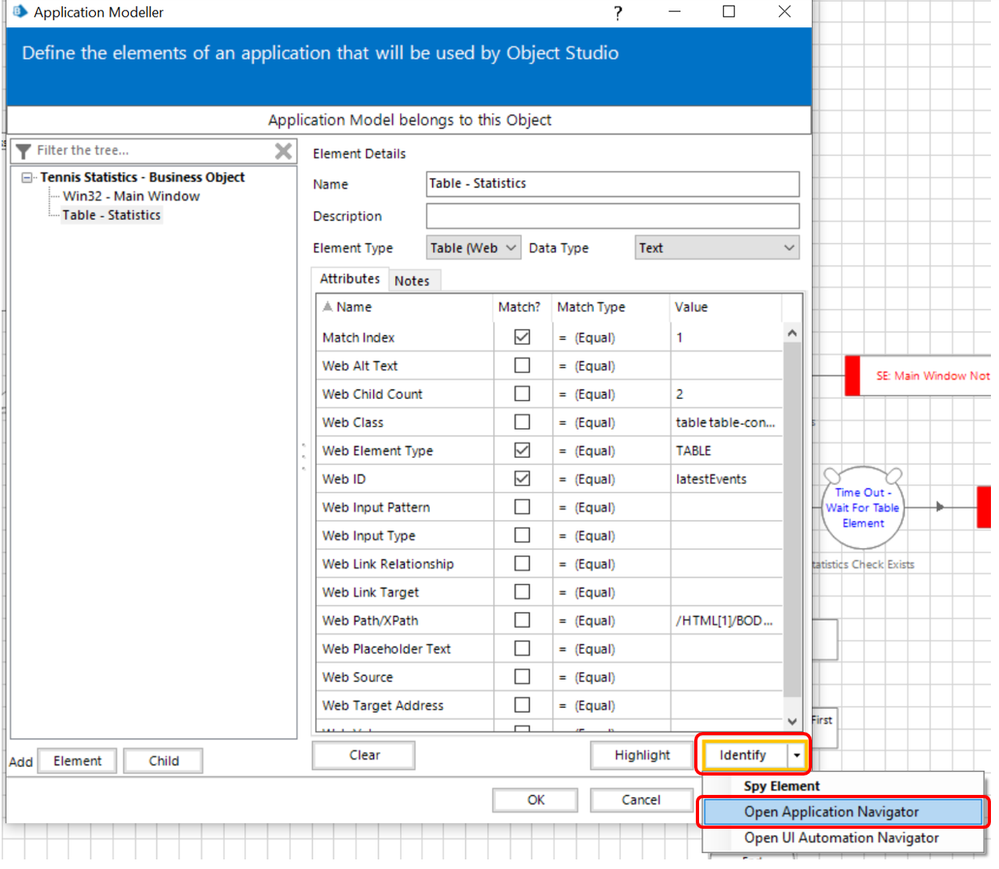Click the filter funnel icon
This screenshot has height=869, width=999.
pos(24,151)
